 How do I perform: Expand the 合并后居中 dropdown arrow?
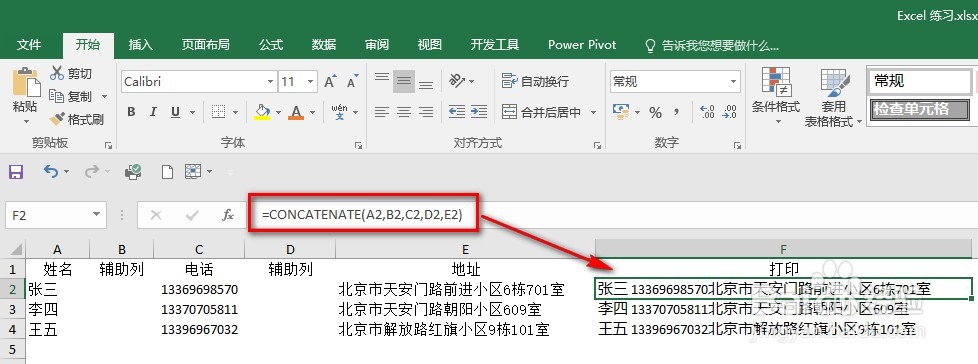click(x=593, y=113)
